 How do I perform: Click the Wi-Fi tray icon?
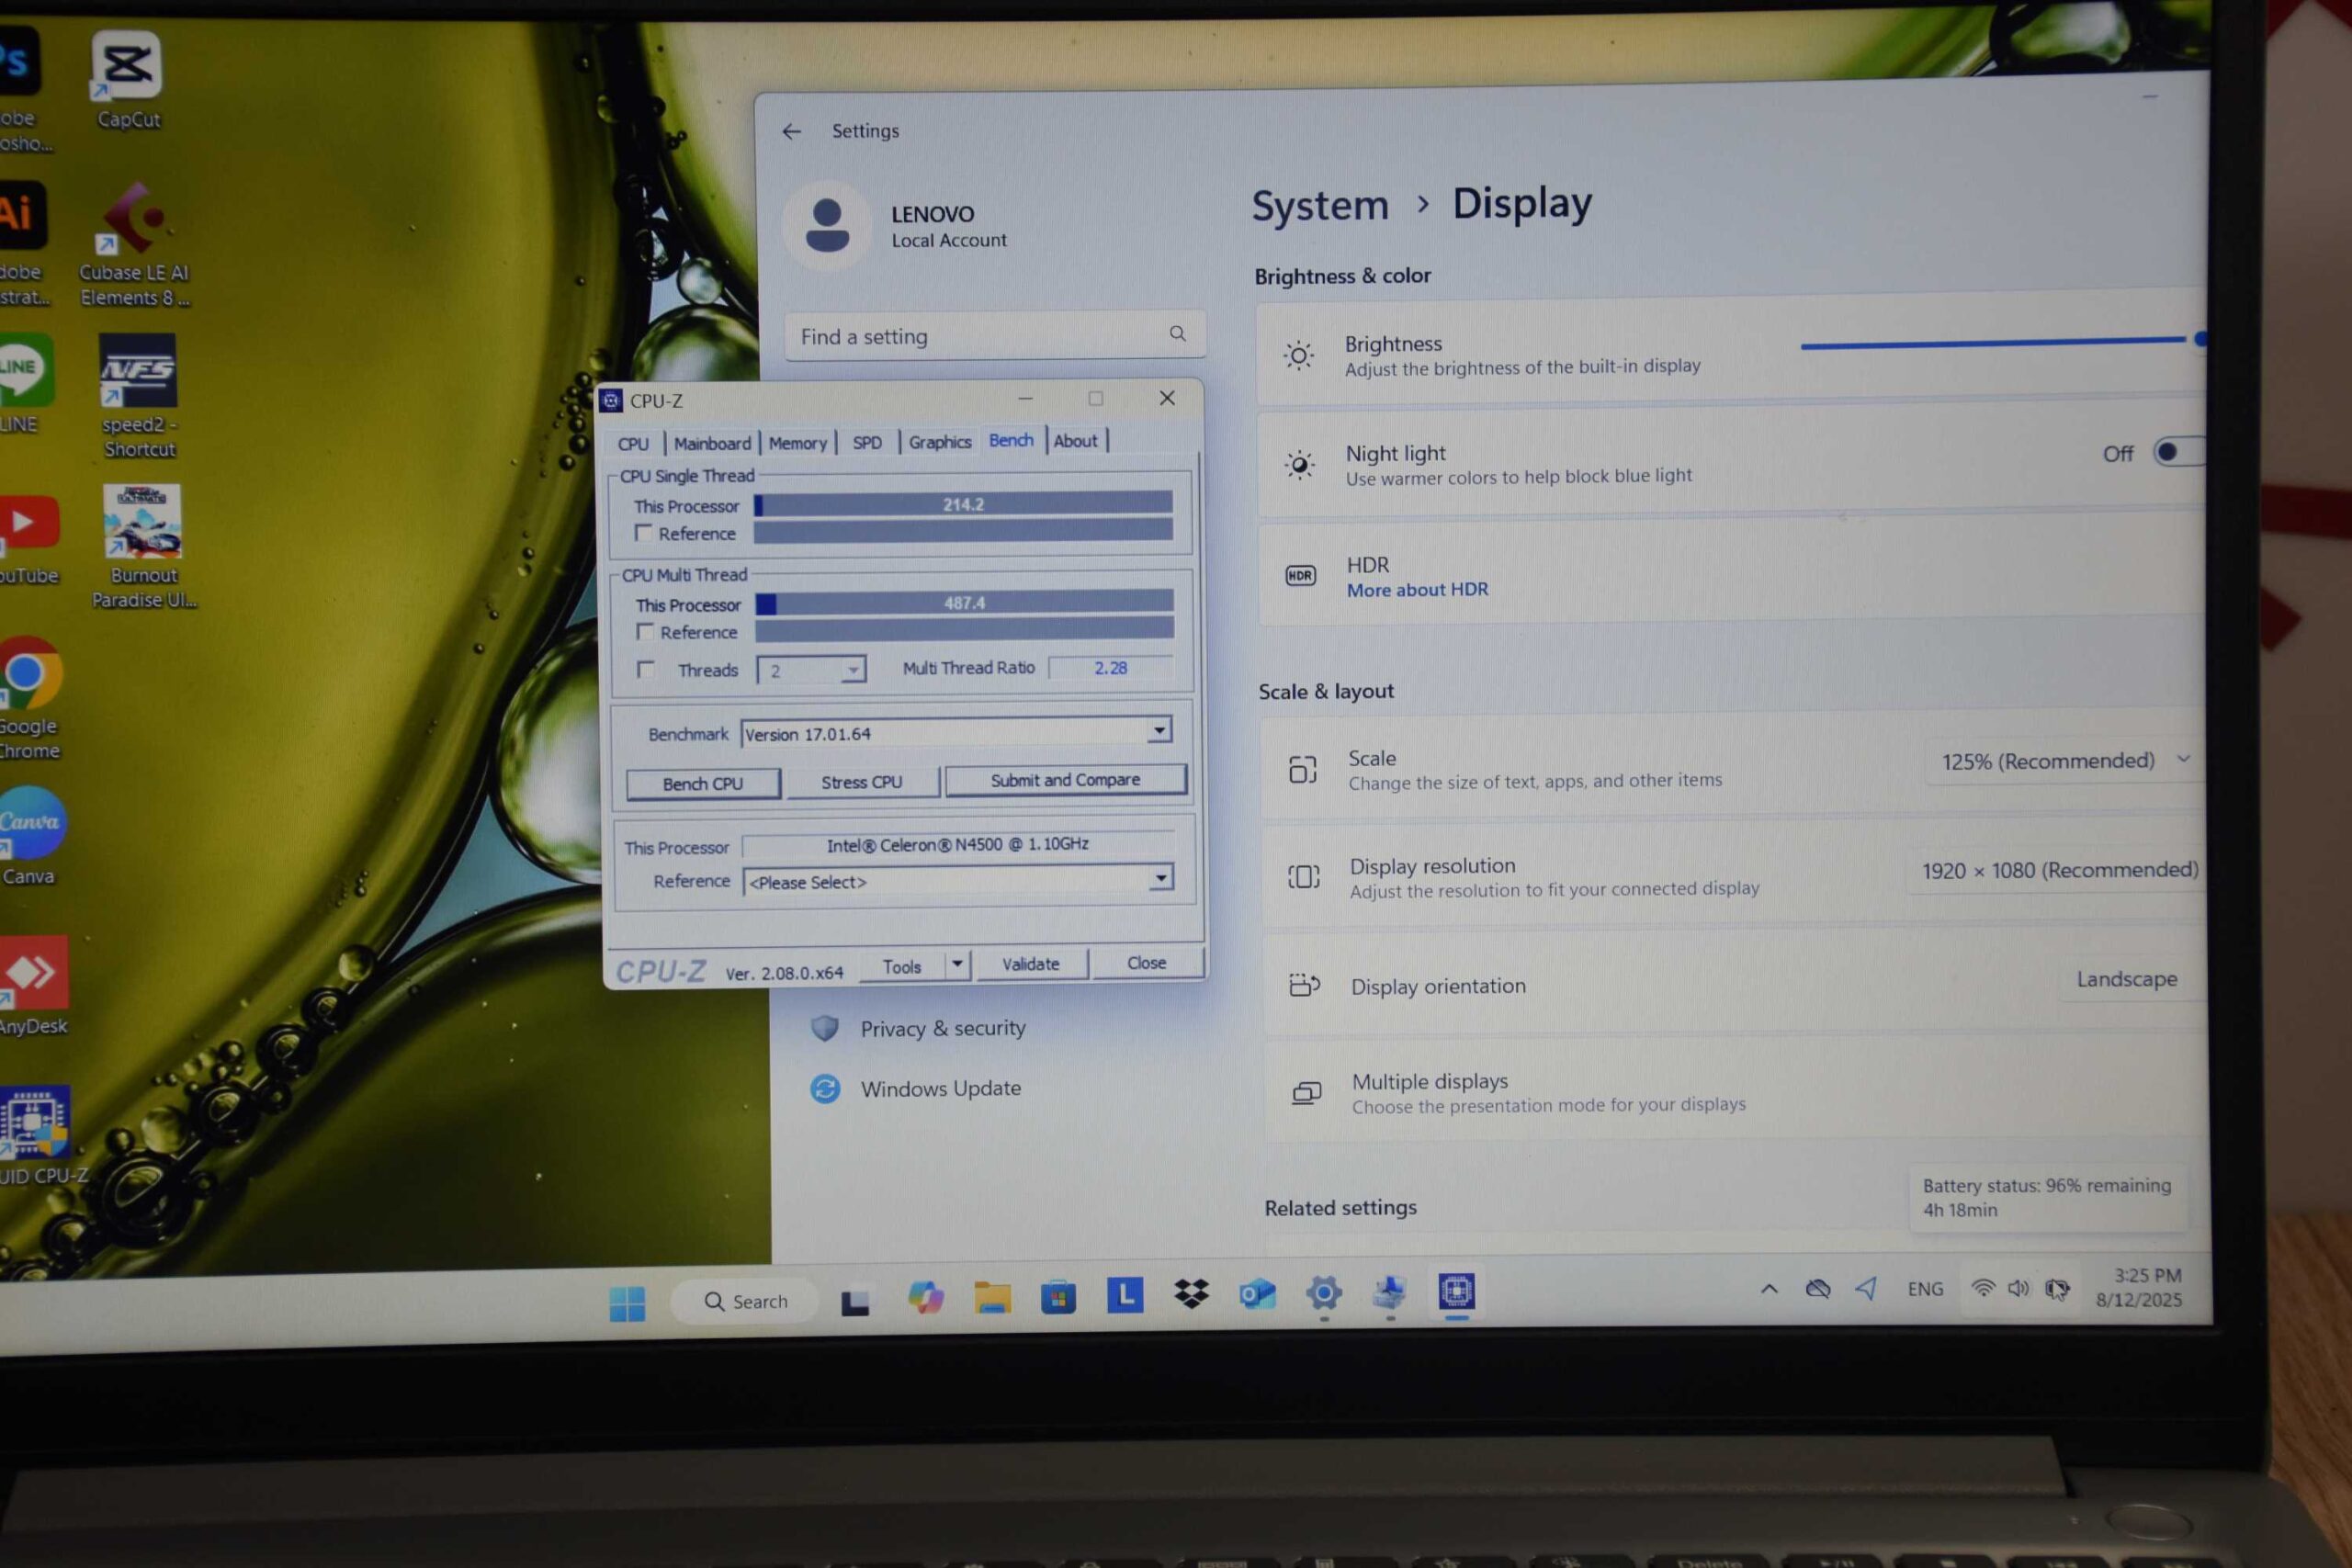[x=1982, y=1288]
